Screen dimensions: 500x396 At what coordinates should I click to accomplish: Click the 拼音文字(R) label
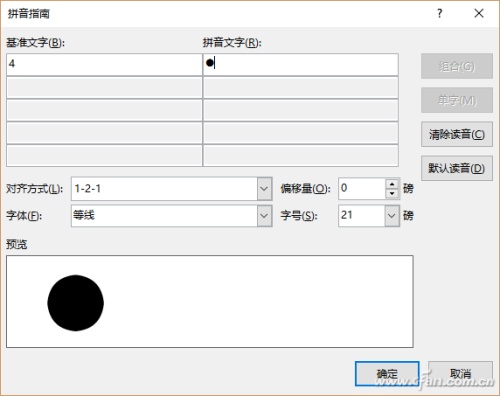tap(232, 43)
